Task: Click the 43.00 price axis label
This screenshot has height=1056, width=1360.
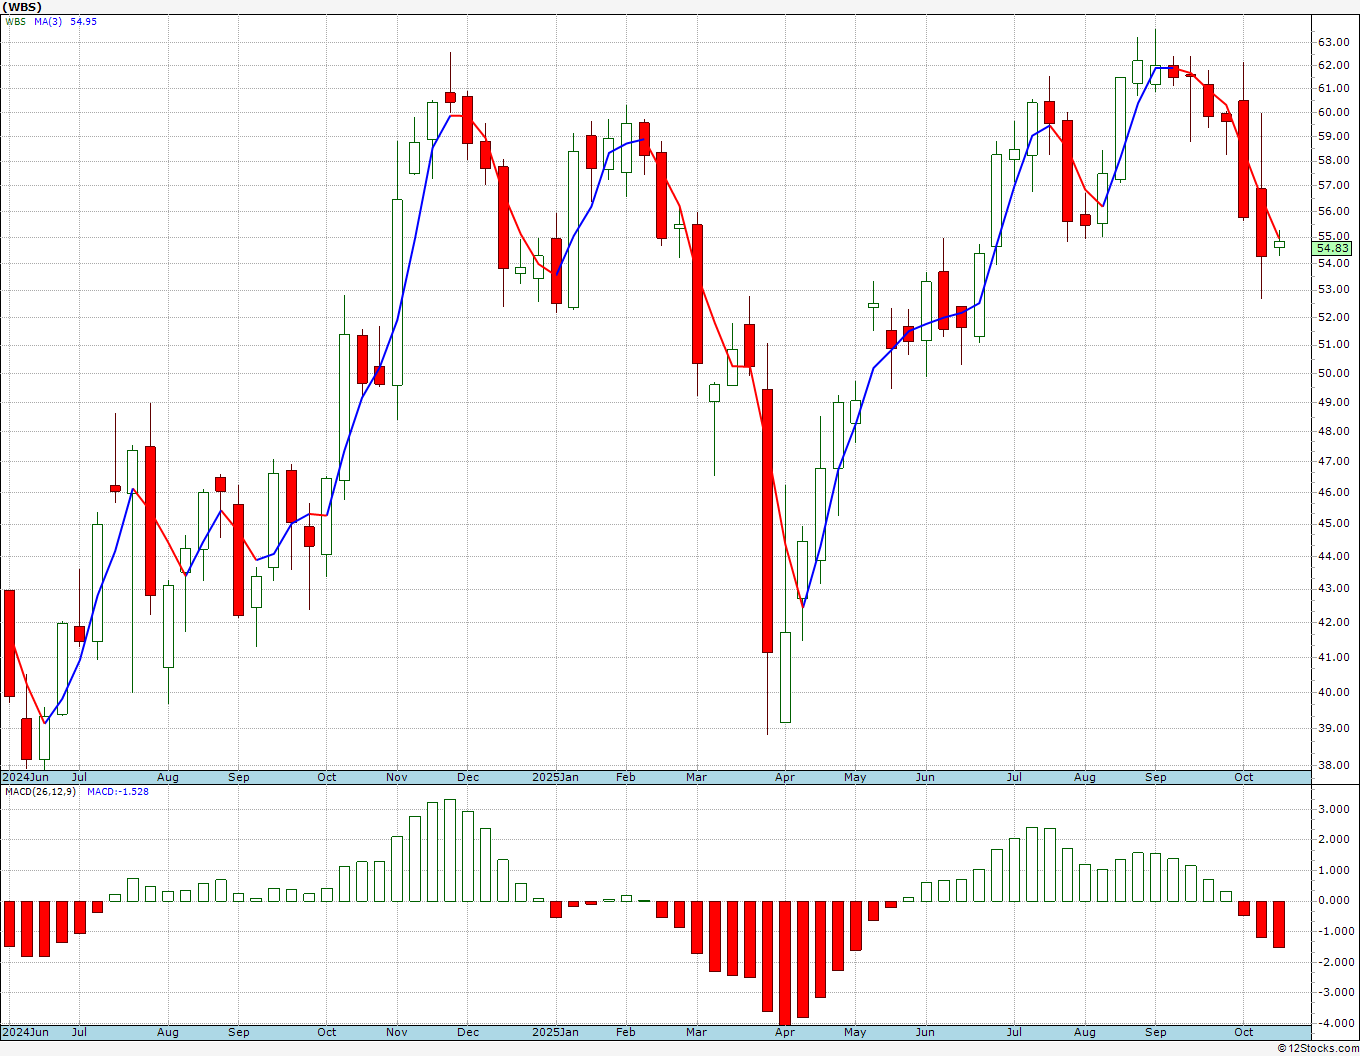Action: 1333,588
